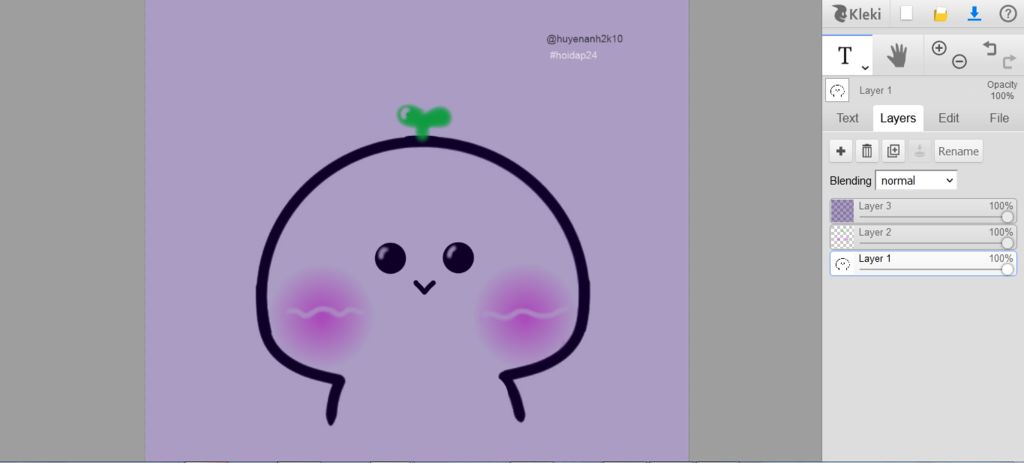Switch to the Layers tab
This screenshot has width=1024, height=463.
click(898, 118)
